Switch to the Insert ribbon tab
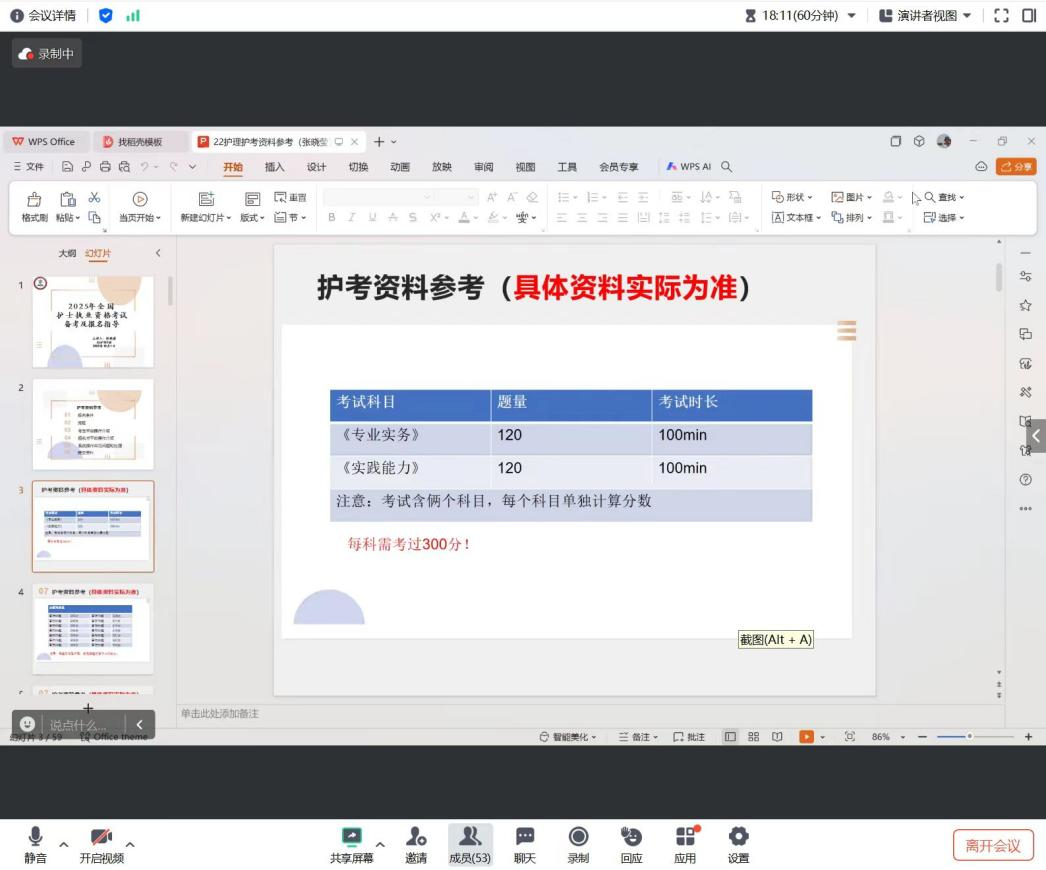 click(x=274, y=167)
